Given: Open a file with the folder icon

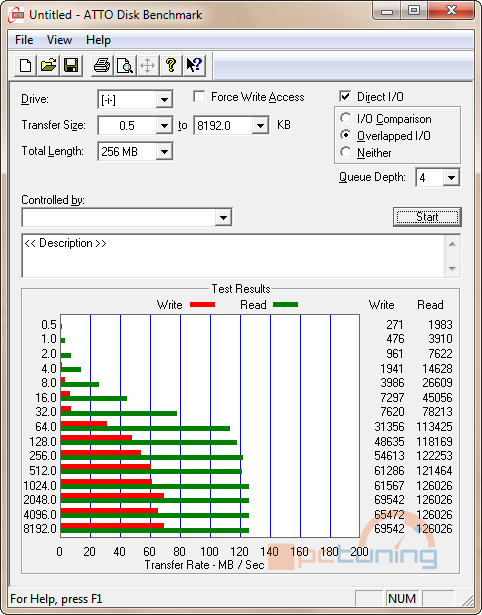Looking at the screenshot, I should pos(48,65).
